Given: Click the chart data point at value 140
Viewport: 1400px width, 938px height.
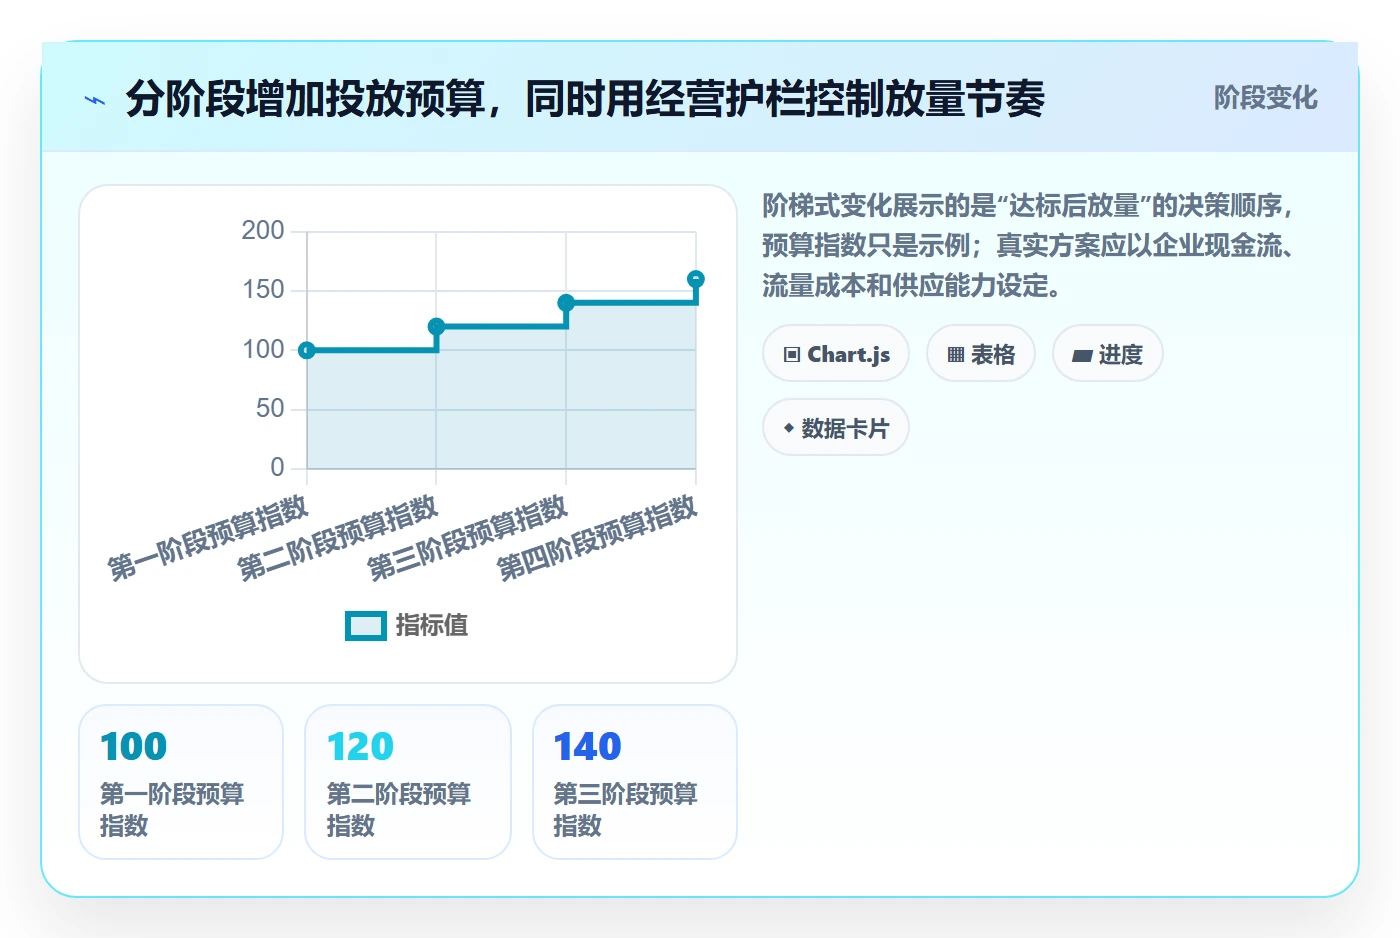Looking at the screenshot, I should [x=566, y=303].
